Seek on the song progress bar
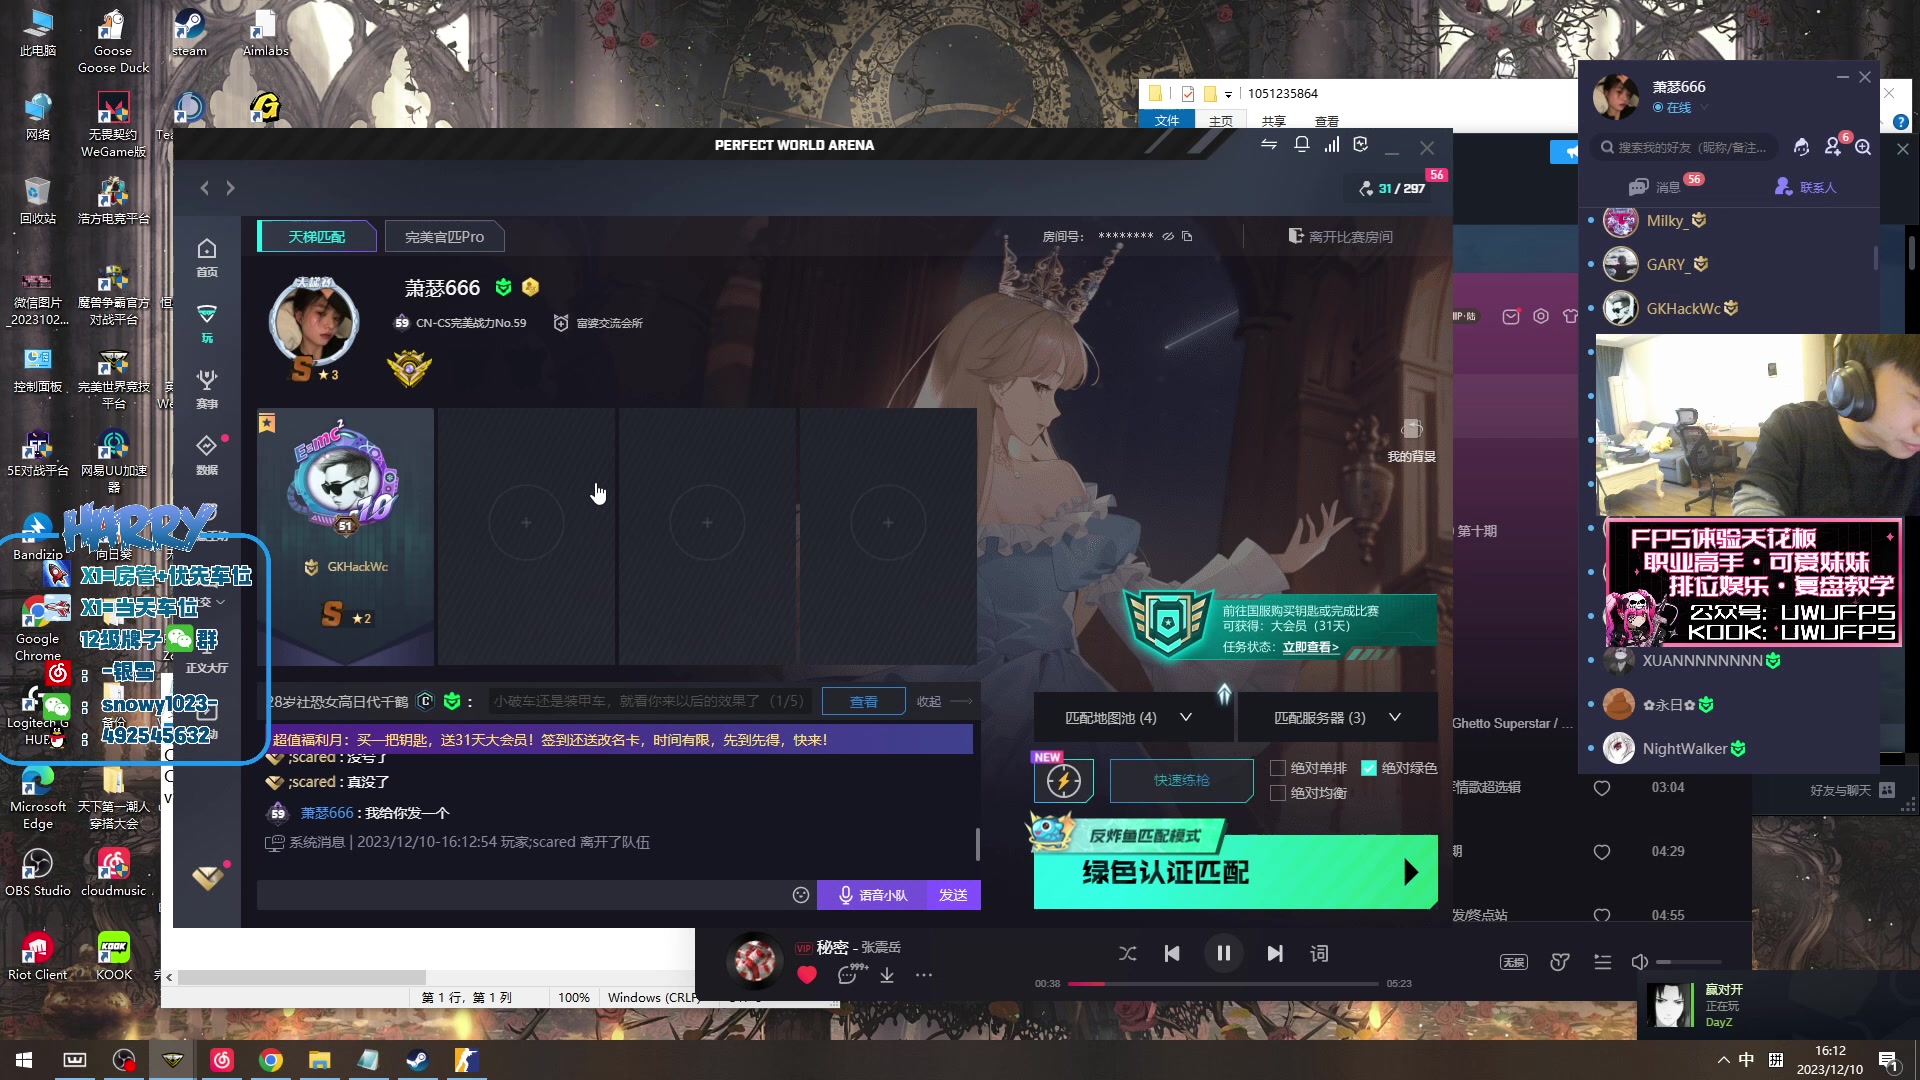The image size is (1920, 1080). (x=1223, y=984)
